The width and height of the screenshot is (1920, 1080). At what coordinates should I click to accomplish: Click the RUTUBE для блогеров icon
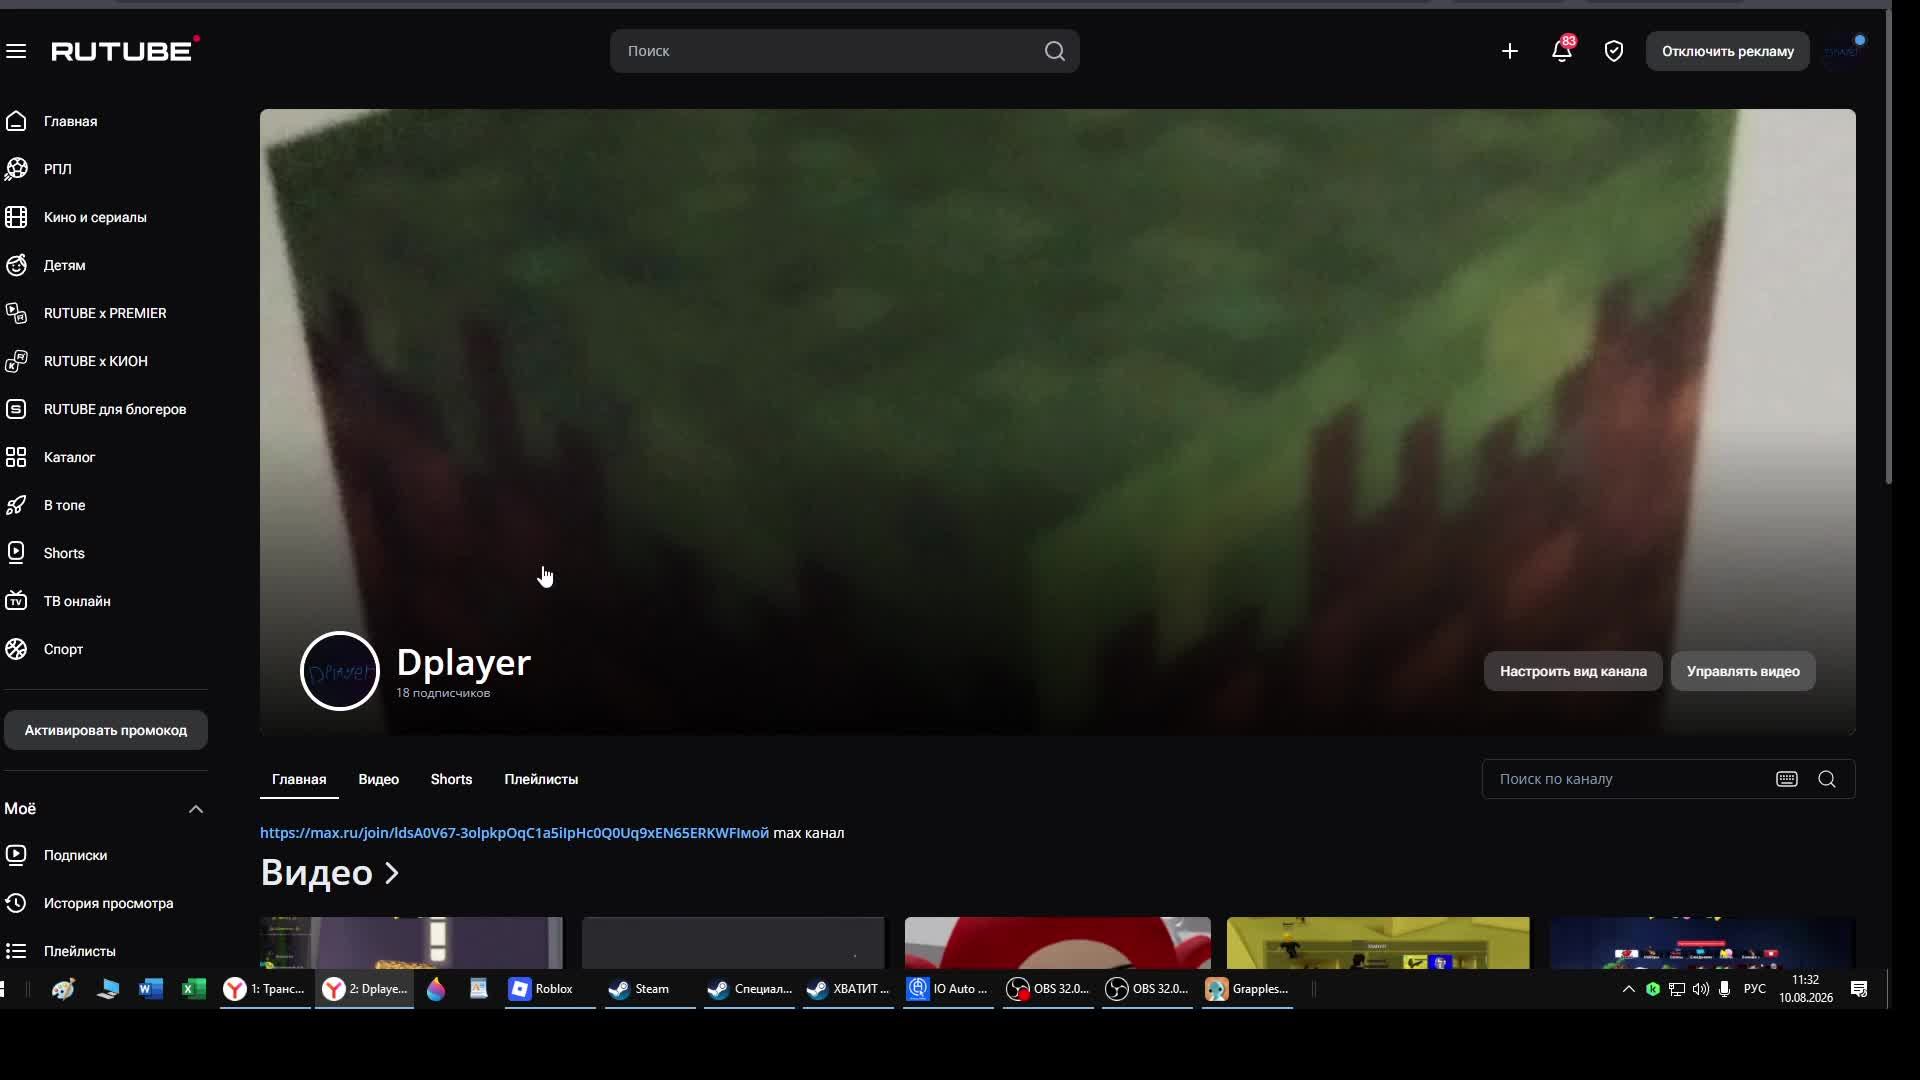[16, 409]
